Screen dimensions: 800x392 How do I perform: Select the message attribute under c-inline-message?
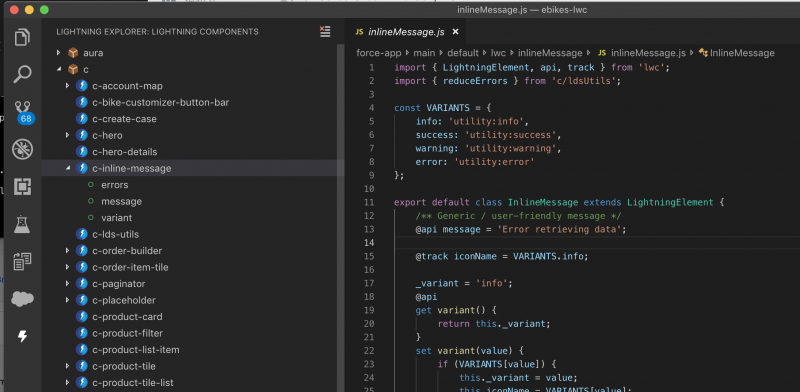(121, 201)
